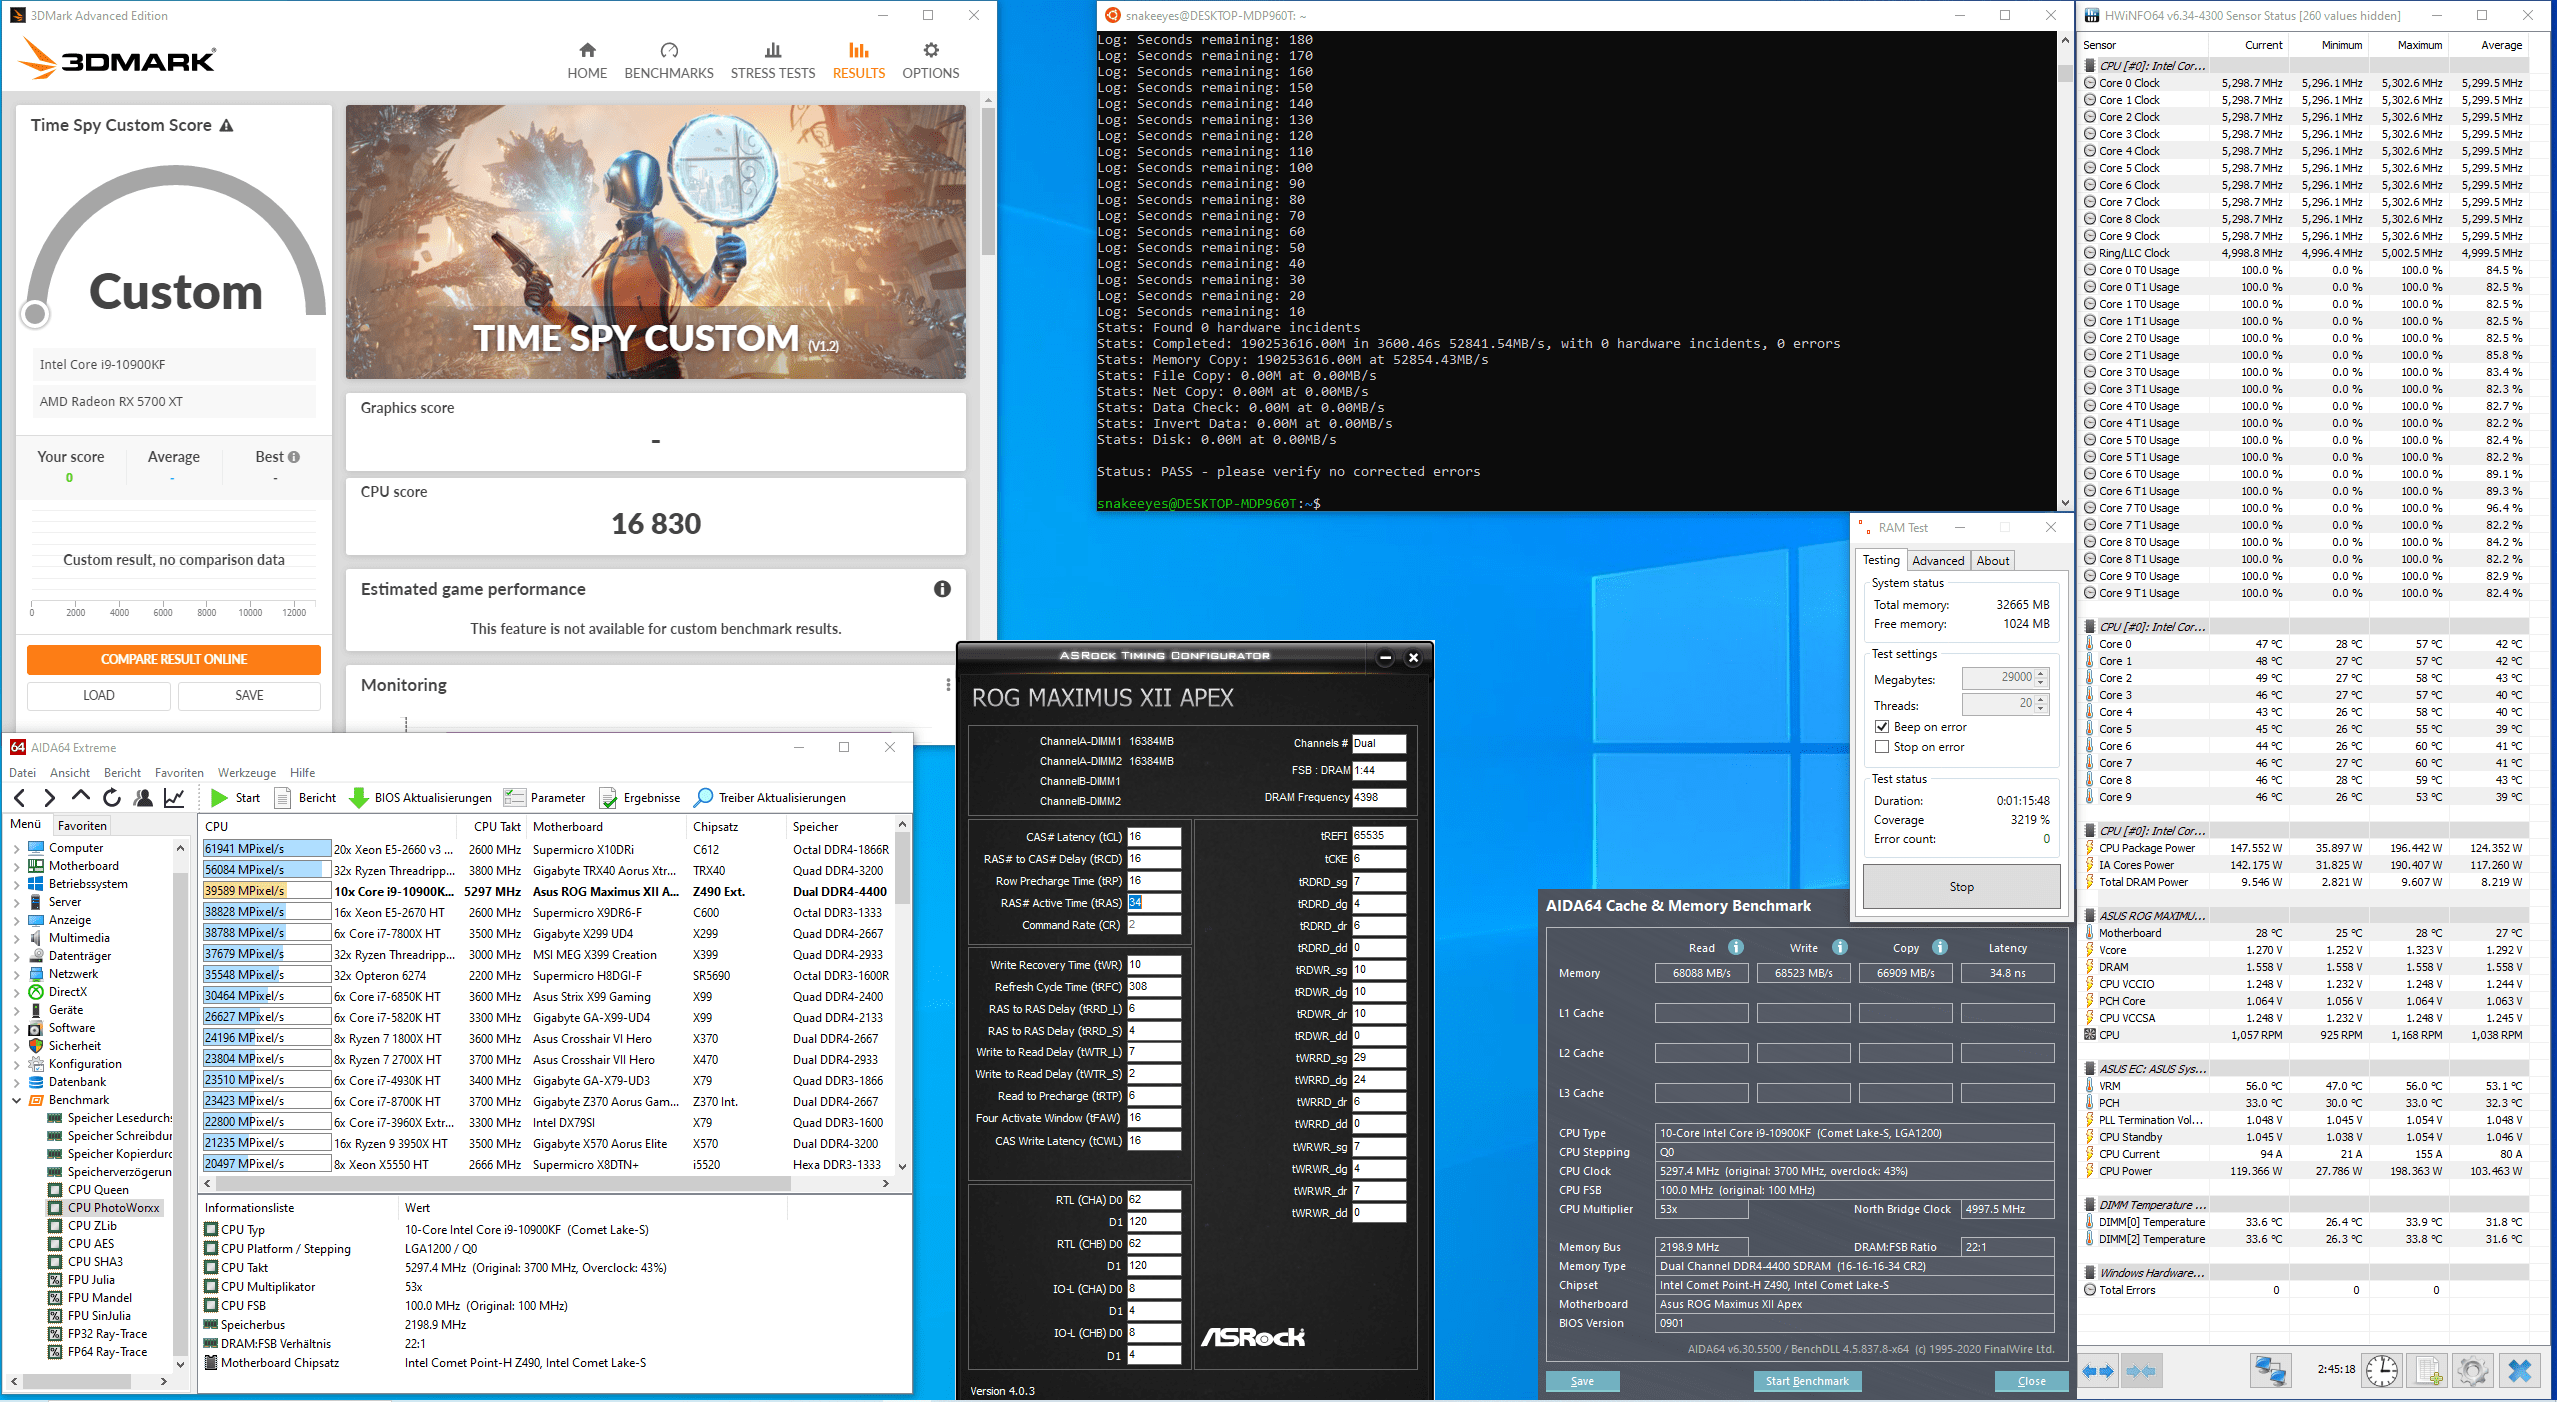
Task: Open the Werkzeuge menu in AIDA64
Action: [x=247, y=772]
